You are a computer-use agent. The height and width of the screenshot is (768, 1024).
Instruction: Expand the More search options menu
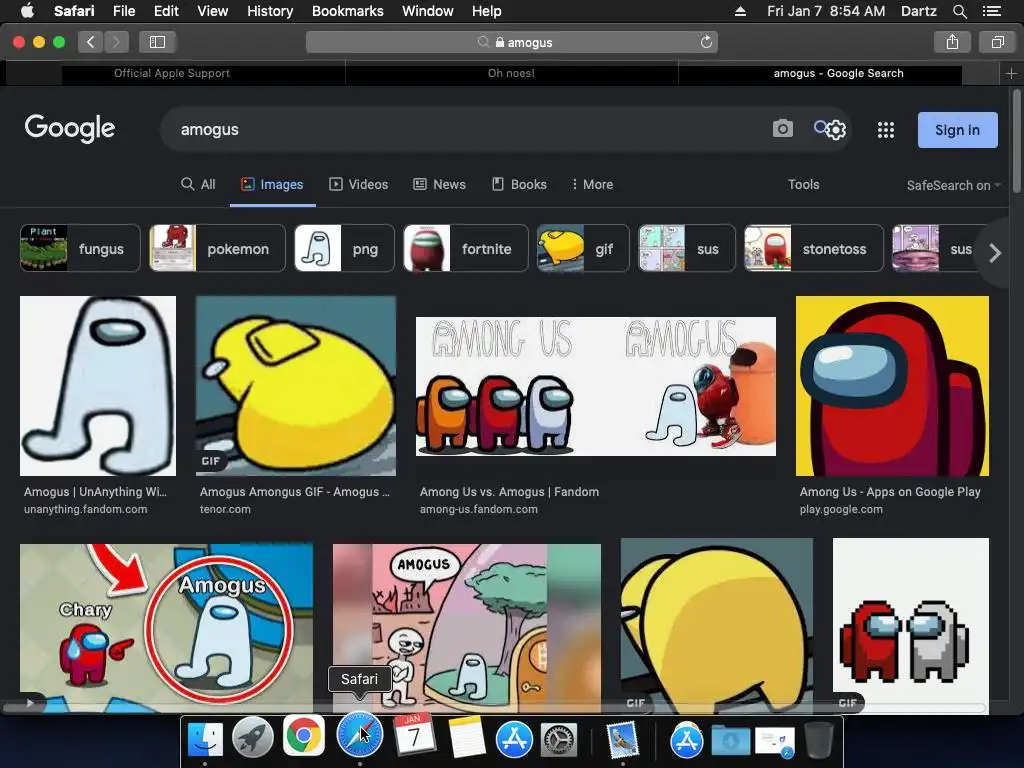(x=592, y=185)
